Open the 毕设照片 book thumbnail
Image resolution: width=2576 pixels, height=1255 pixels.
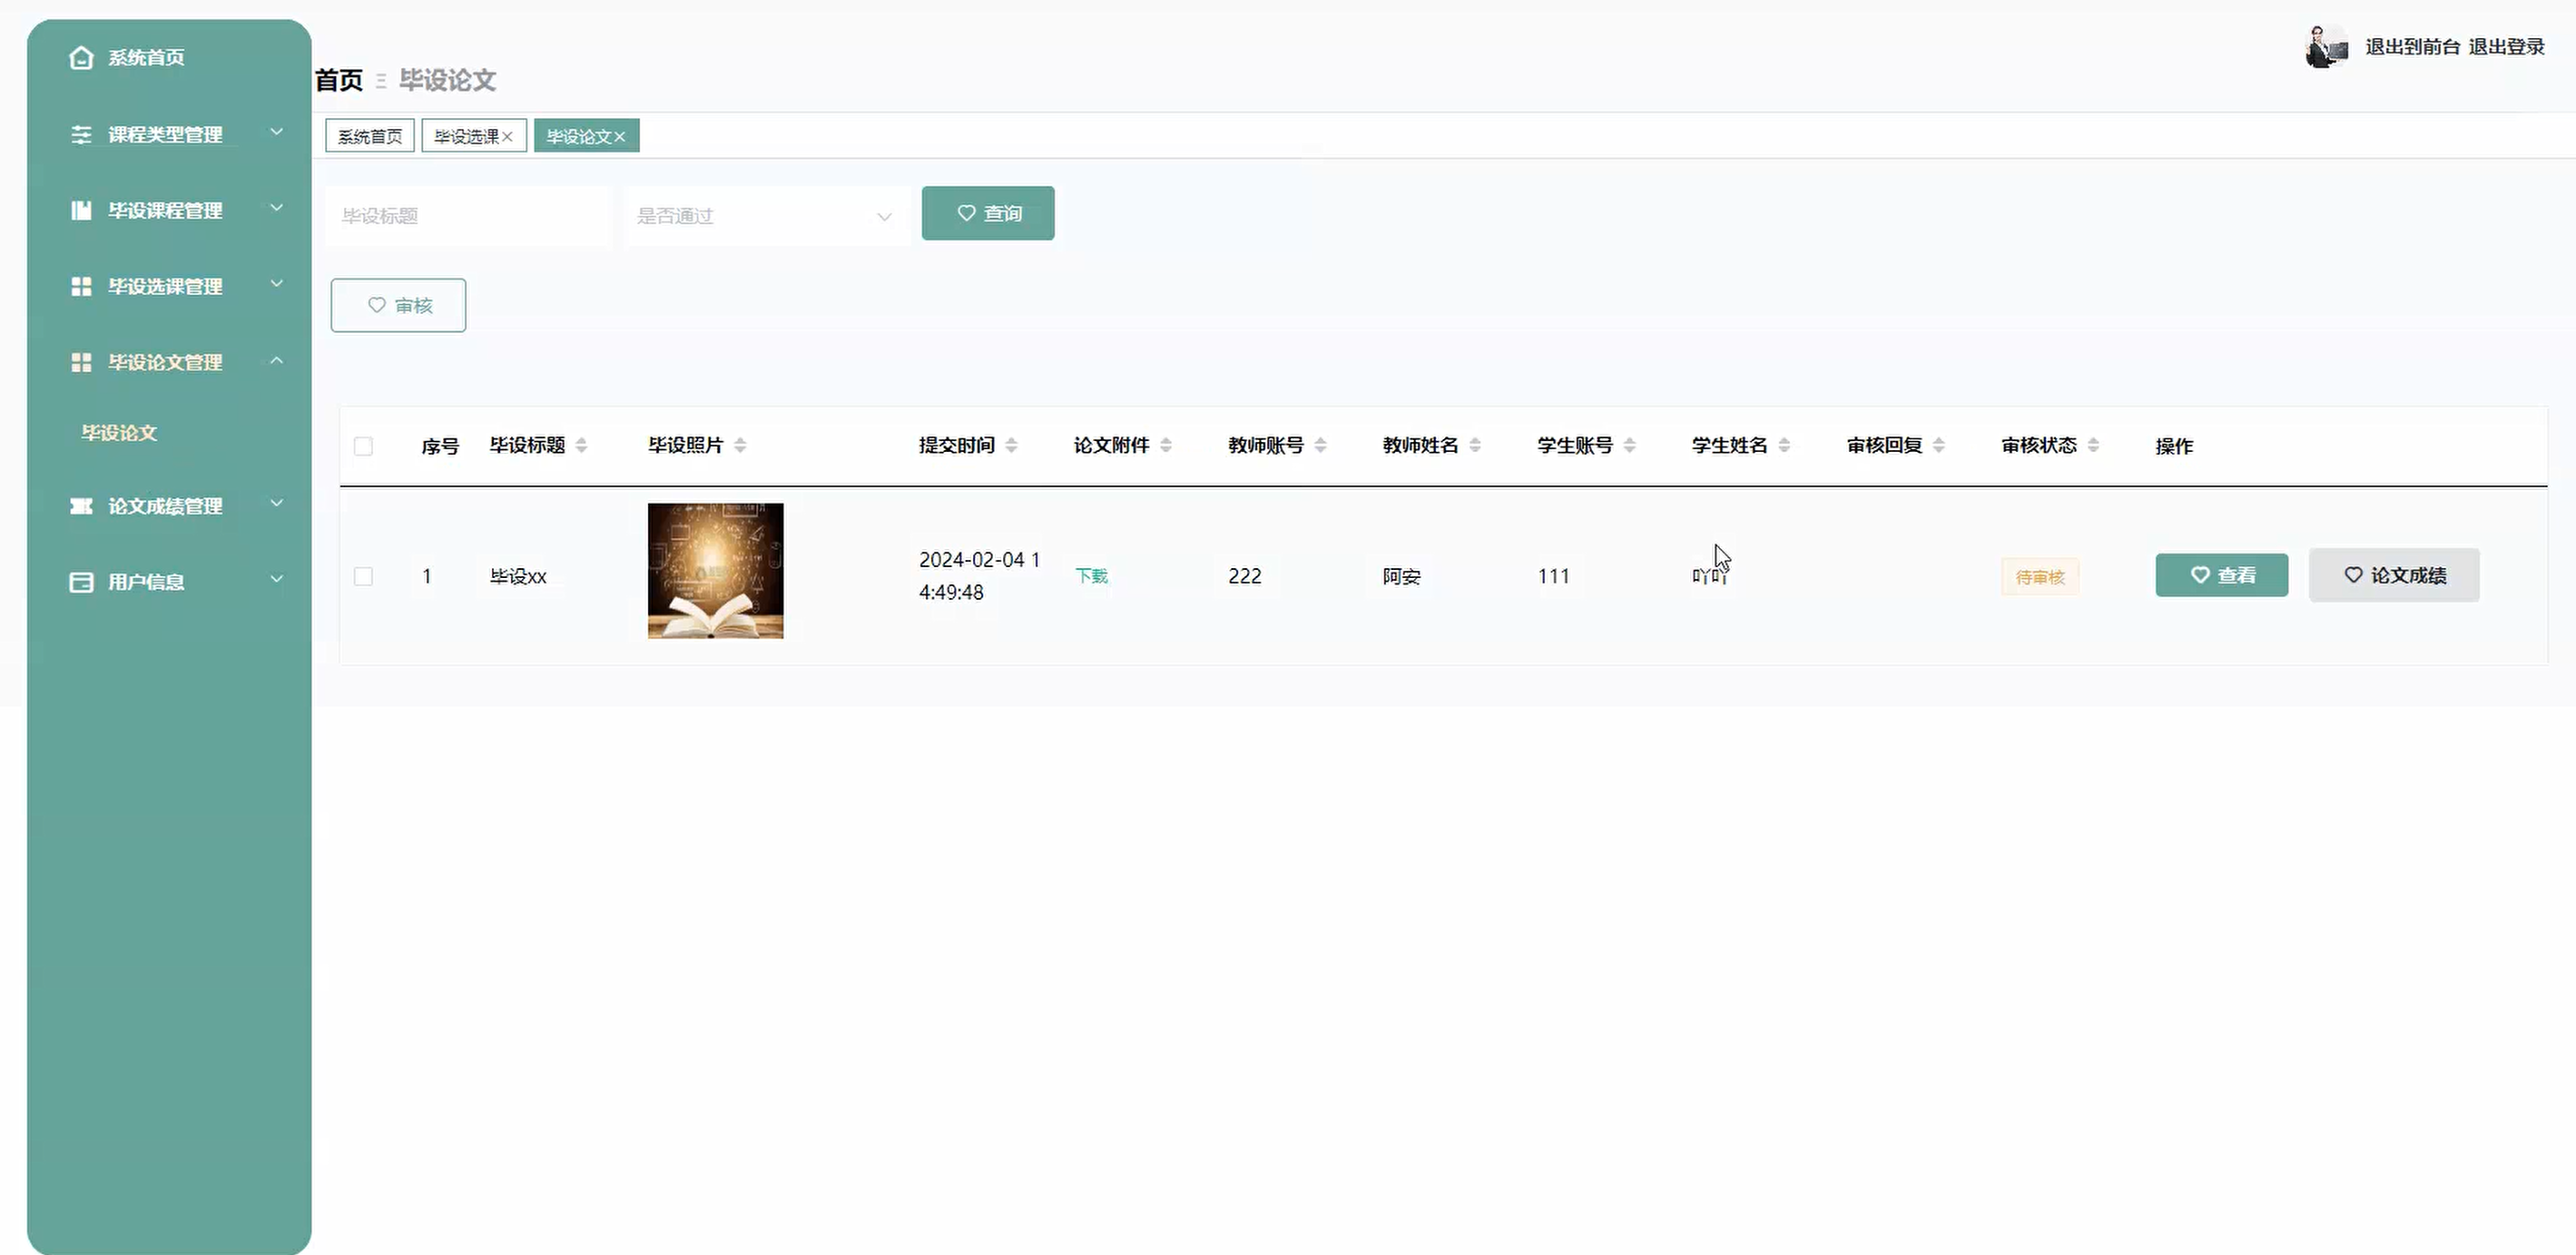pyautogui.click(x=716, y=571)
